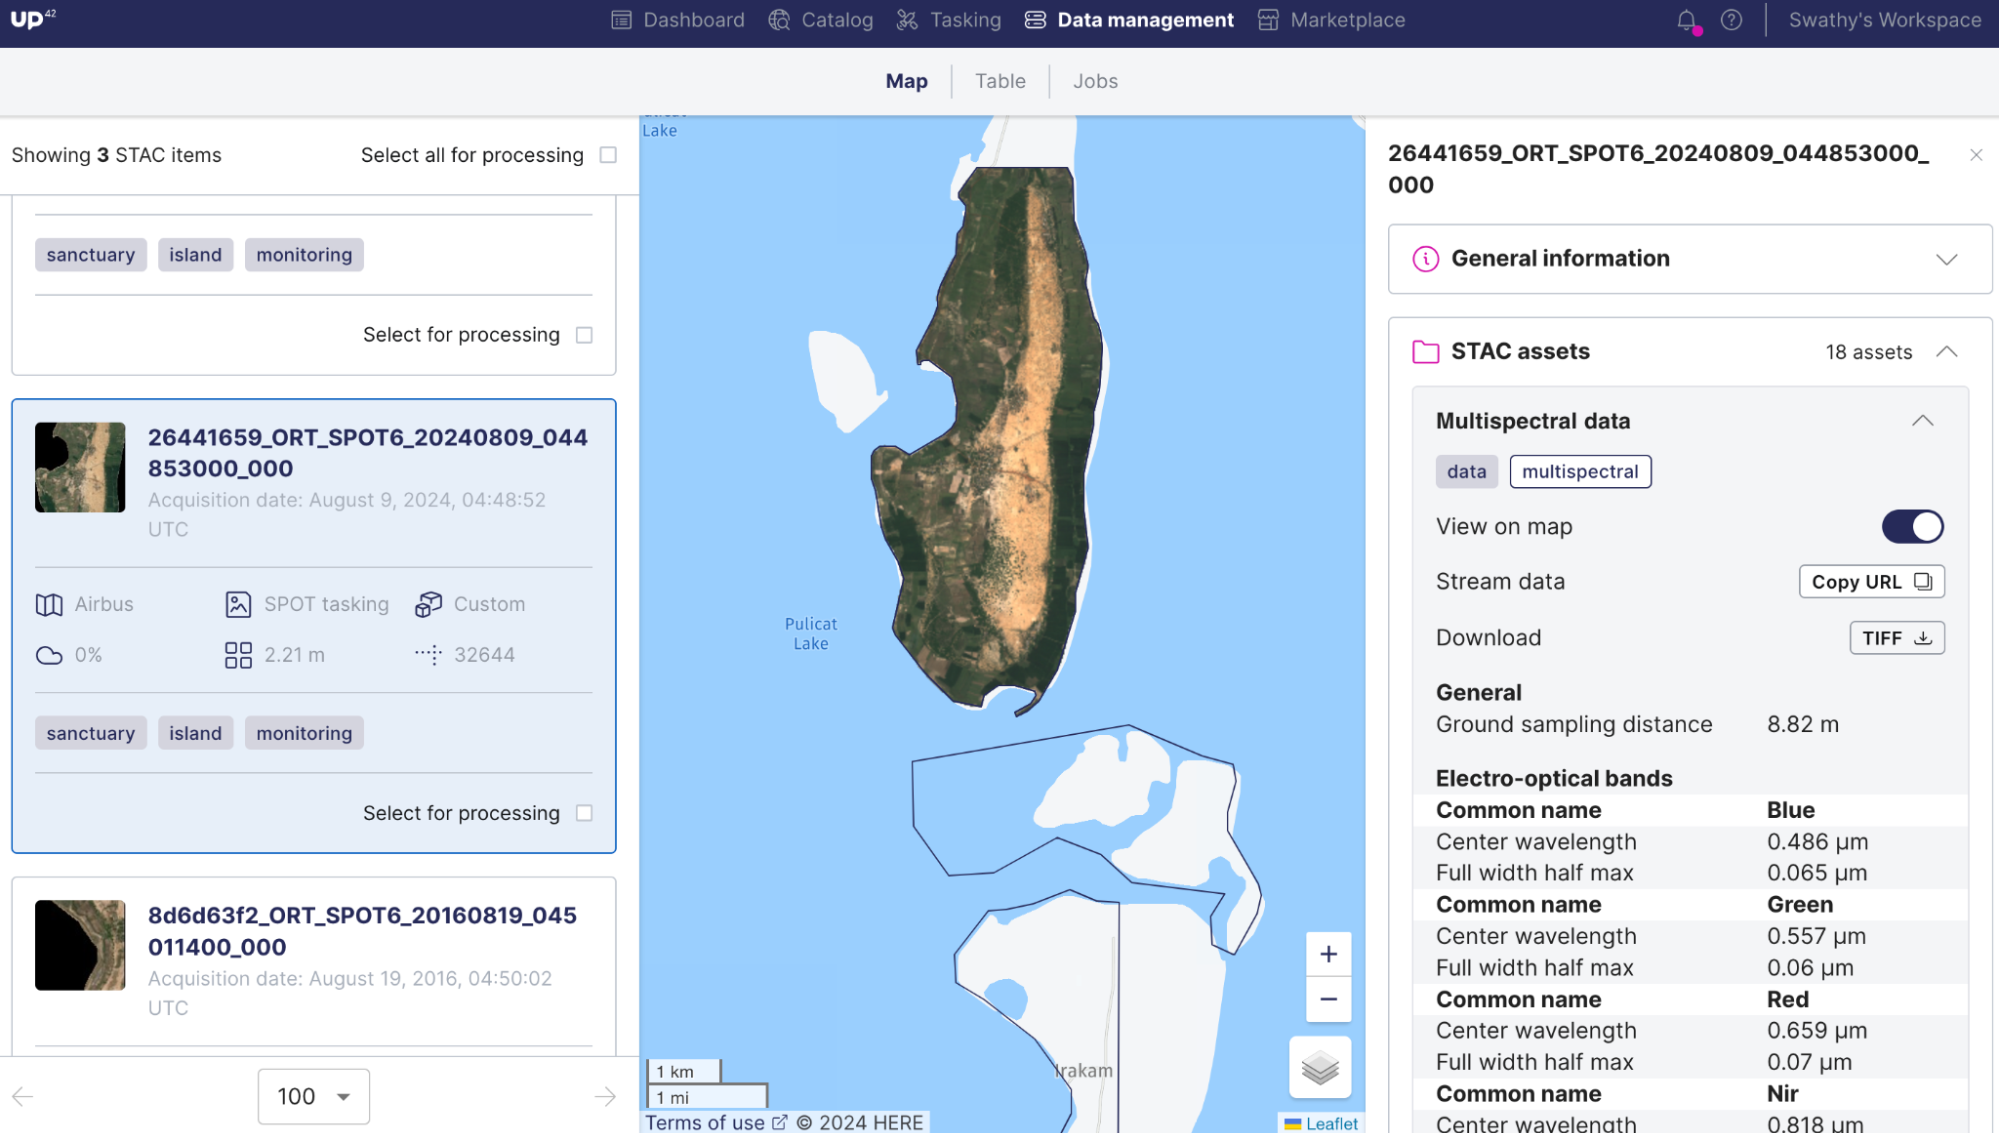Click the data tag

pyautogui.click(x=1466, y=472)
